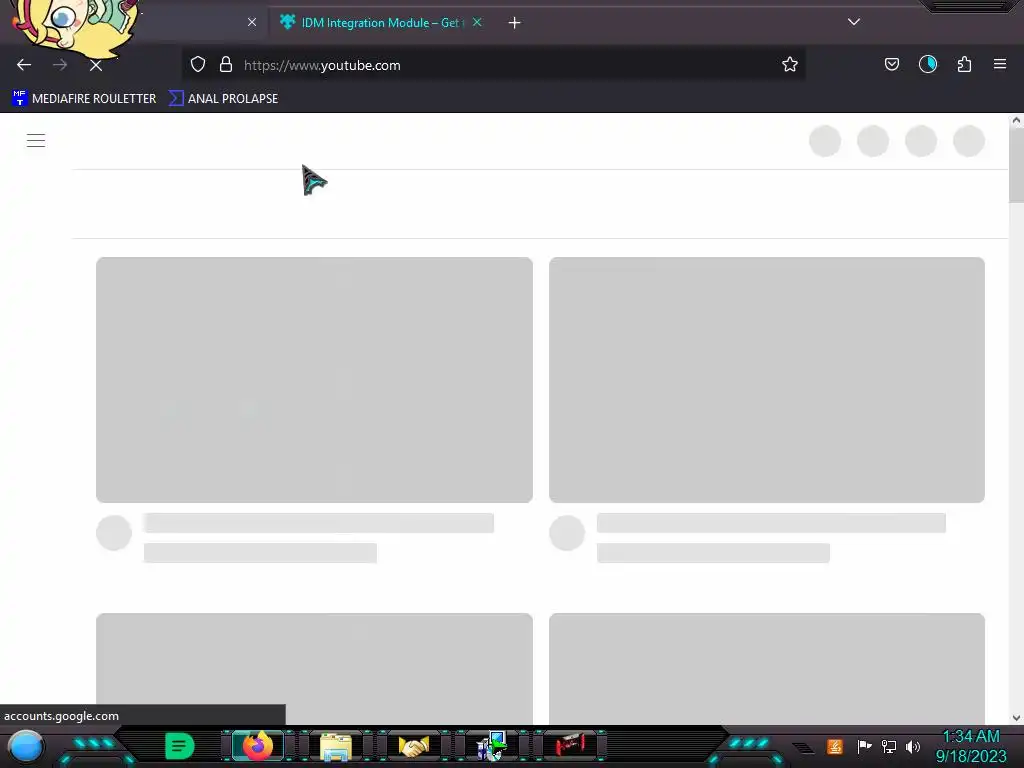Open clock showing 1:34 AM
The width and height of the screenshot is (1024, 768).
tap(971, 746)
